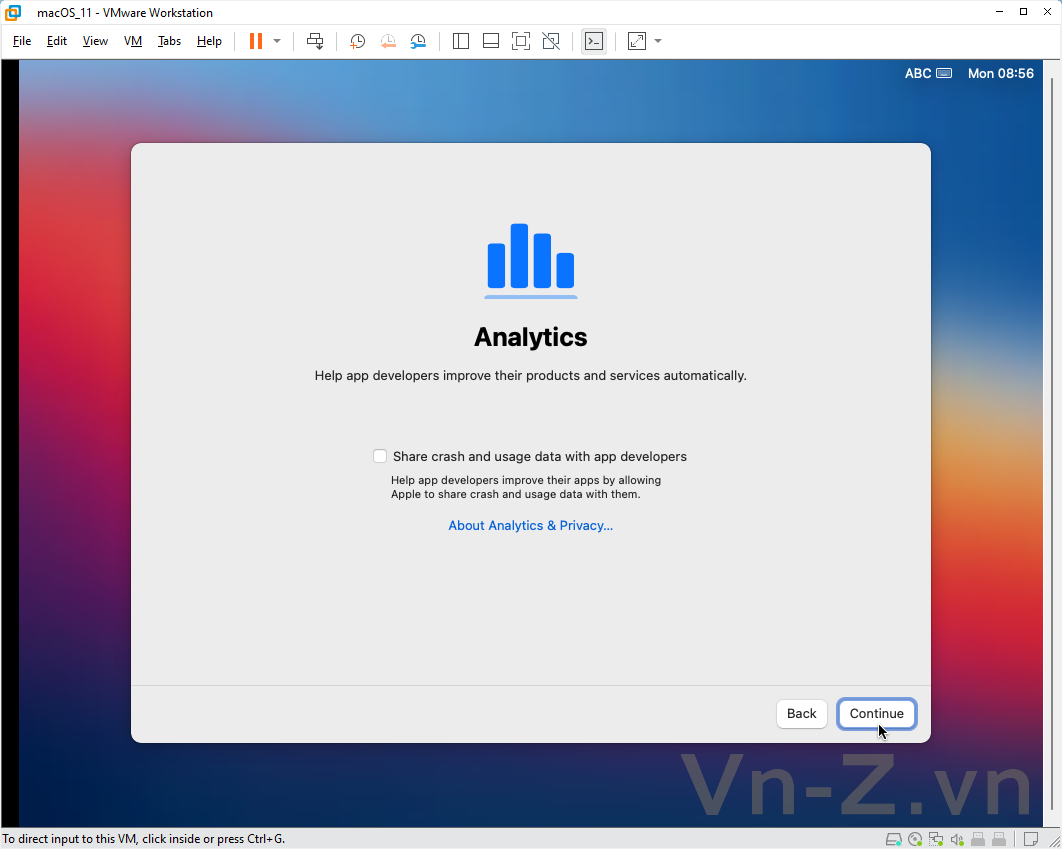Pause the virtual machine
1062x849 pixels.
pyautogui.click(x=255, y=41)
